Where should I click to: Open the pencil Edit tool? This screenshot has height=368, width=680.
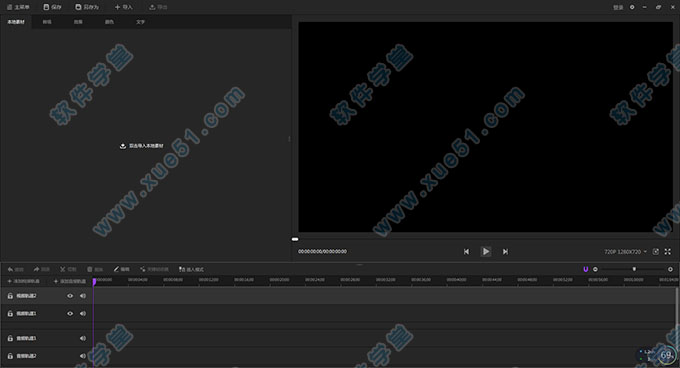pos(121,270)
